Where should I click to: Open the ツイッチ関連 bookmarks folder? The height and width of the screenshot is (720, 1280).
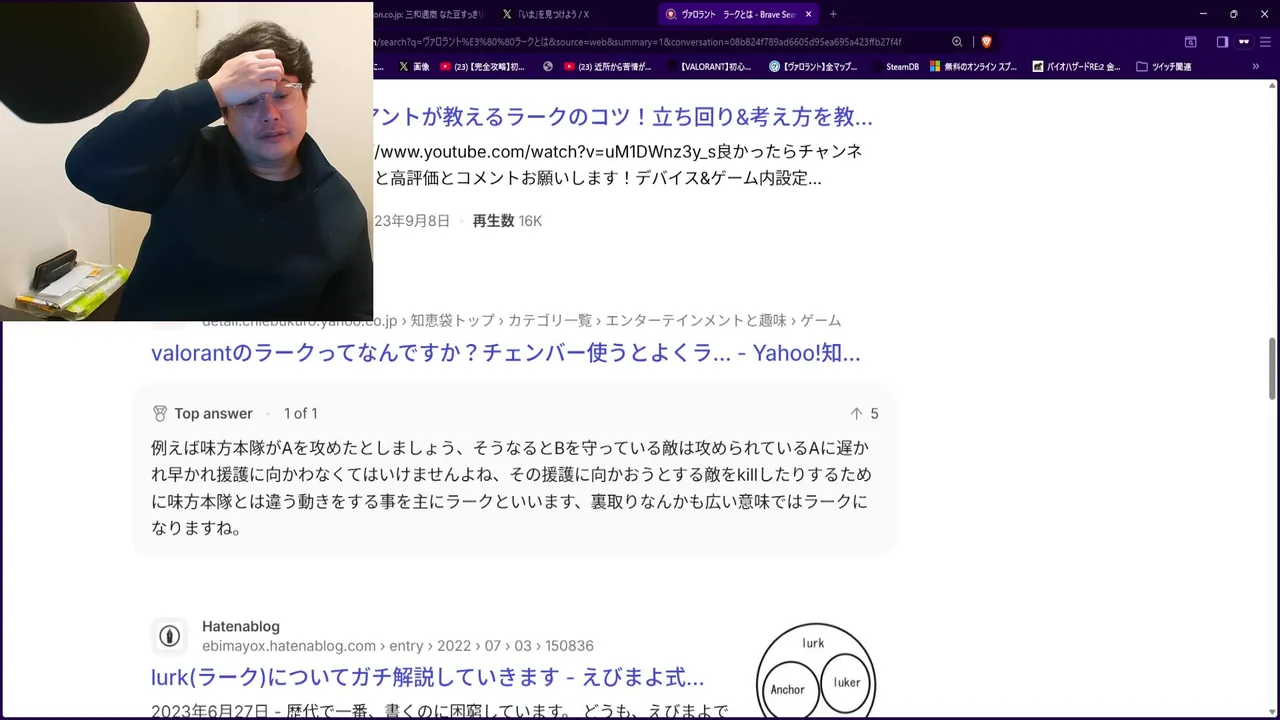coord(1164,67)
